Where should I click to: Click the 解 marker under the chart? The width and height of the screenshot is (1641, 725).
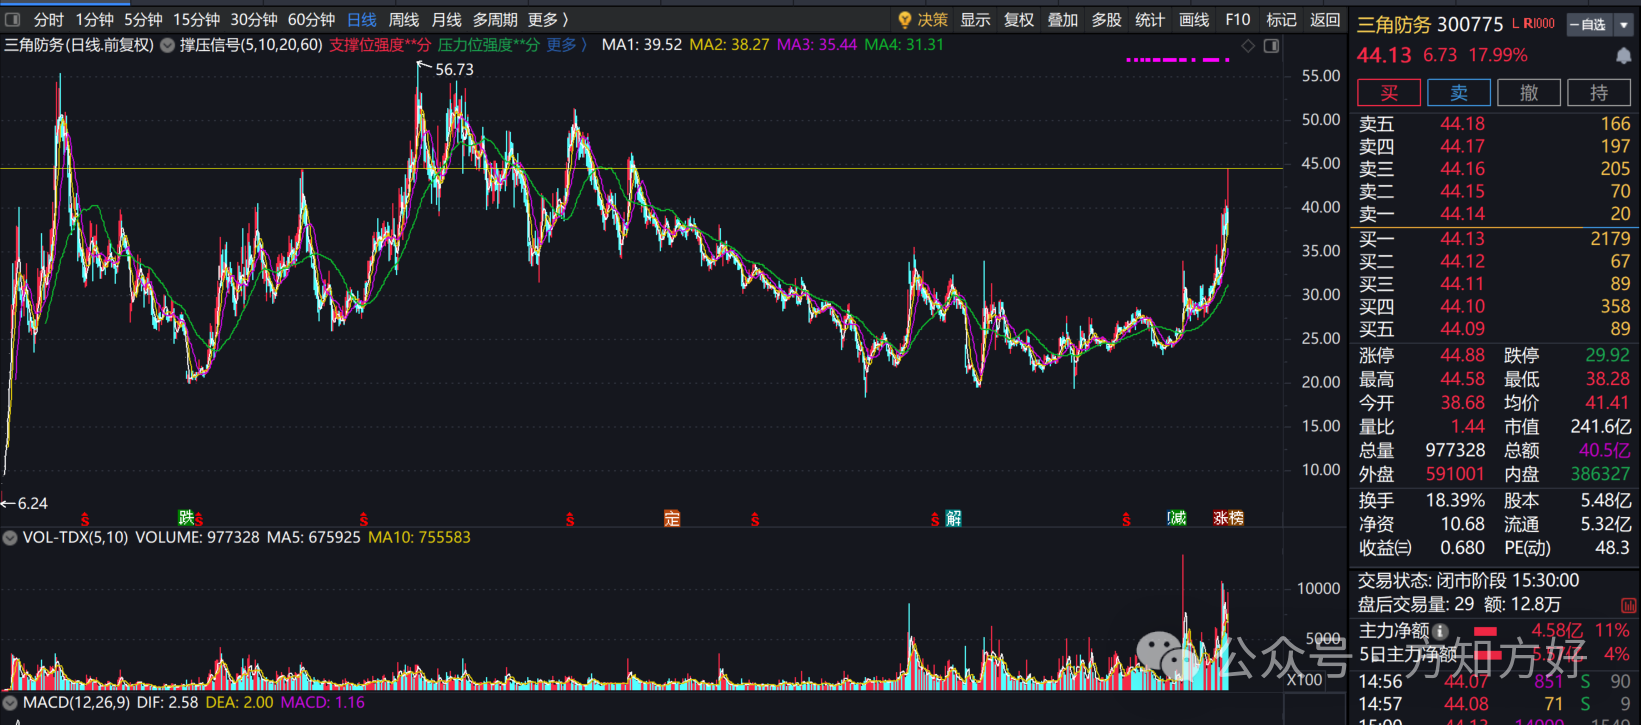pos(954,518)
